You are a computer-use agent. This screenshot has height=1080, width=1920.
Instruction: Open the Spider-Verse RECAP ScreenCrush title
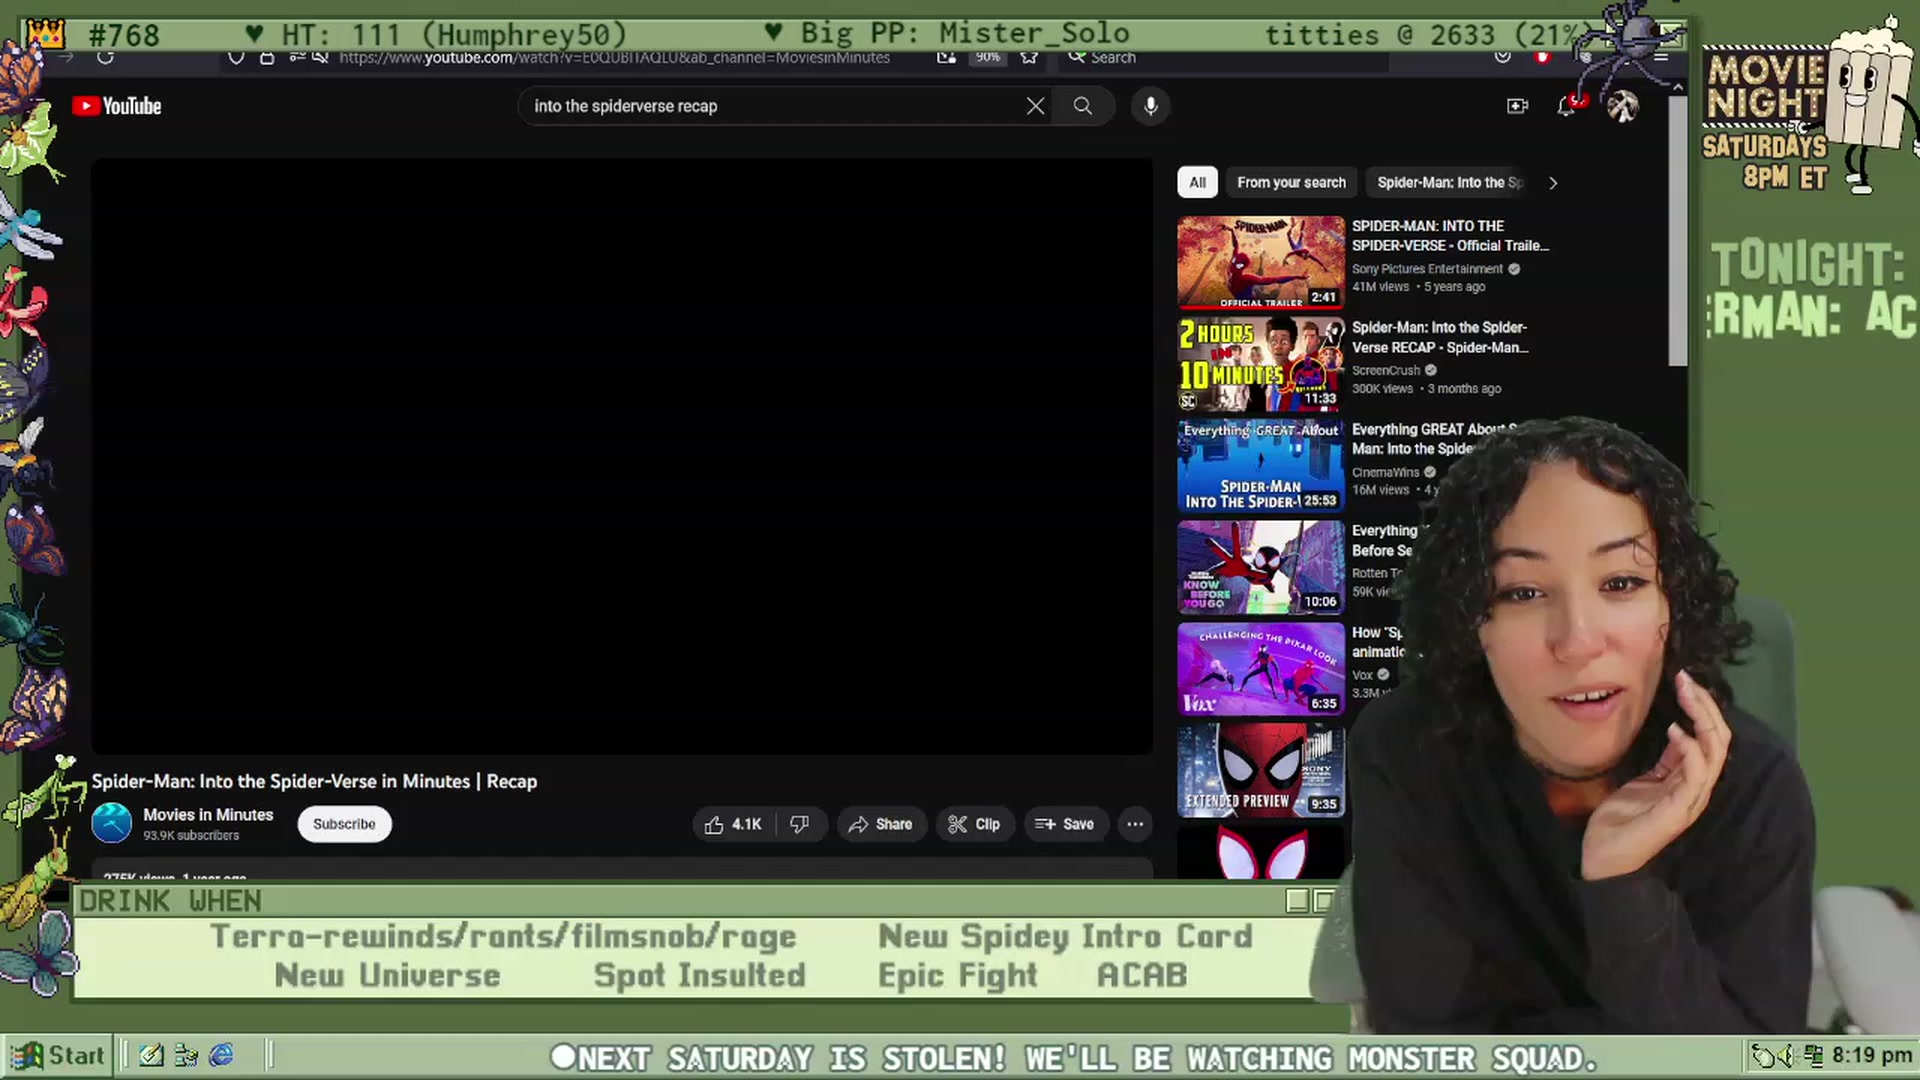[x=1440, y=338]
